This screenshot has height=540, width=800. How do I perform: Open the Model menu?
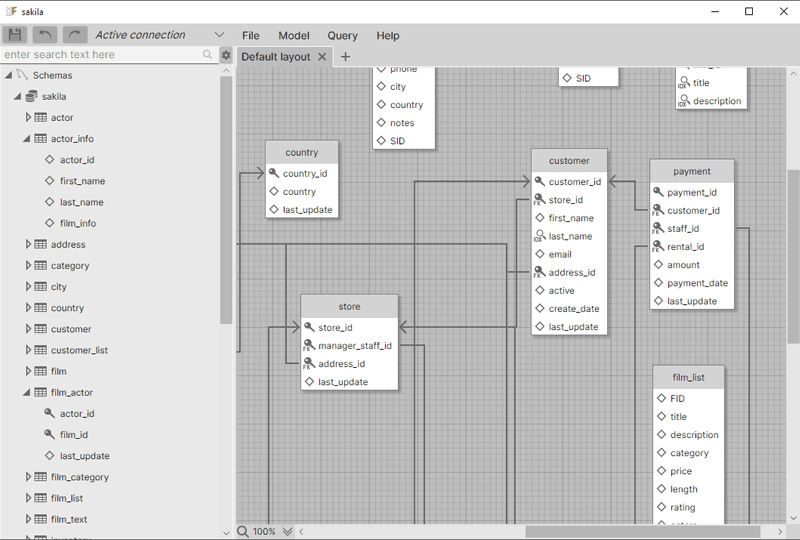[x=293, y=36]
